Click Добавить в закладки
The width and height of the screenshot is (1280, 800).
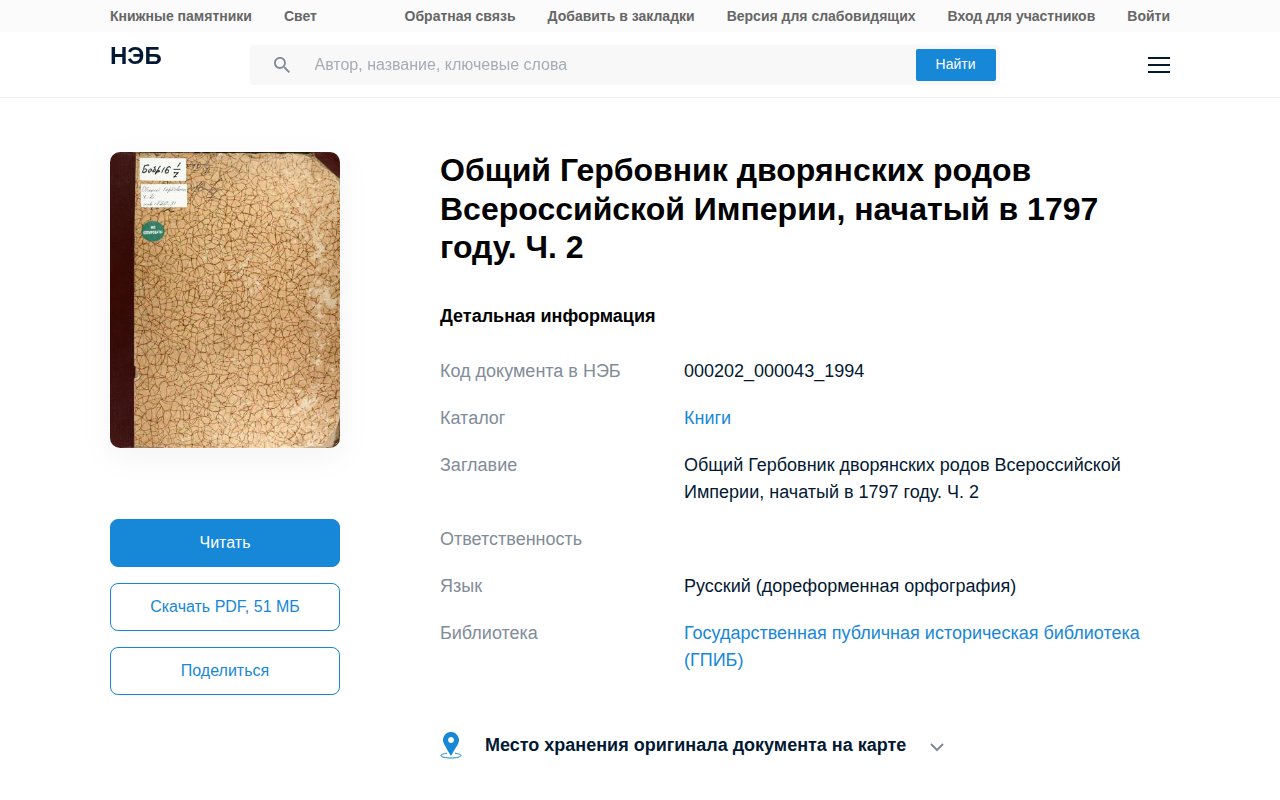(x=621, y=16)
